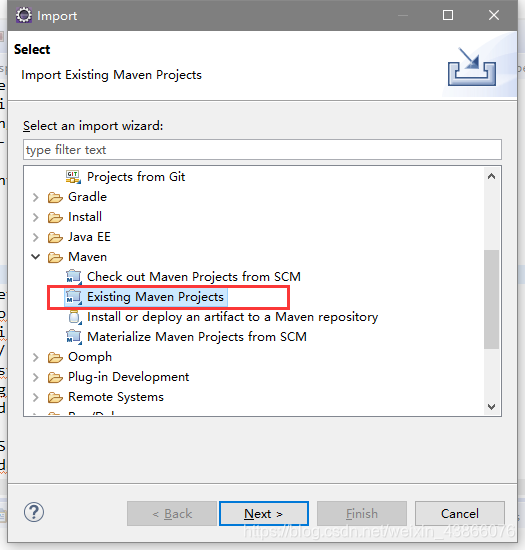Expand the Java EE category
525x550 pixels.
pyautogui.click(x=35, y=237)
